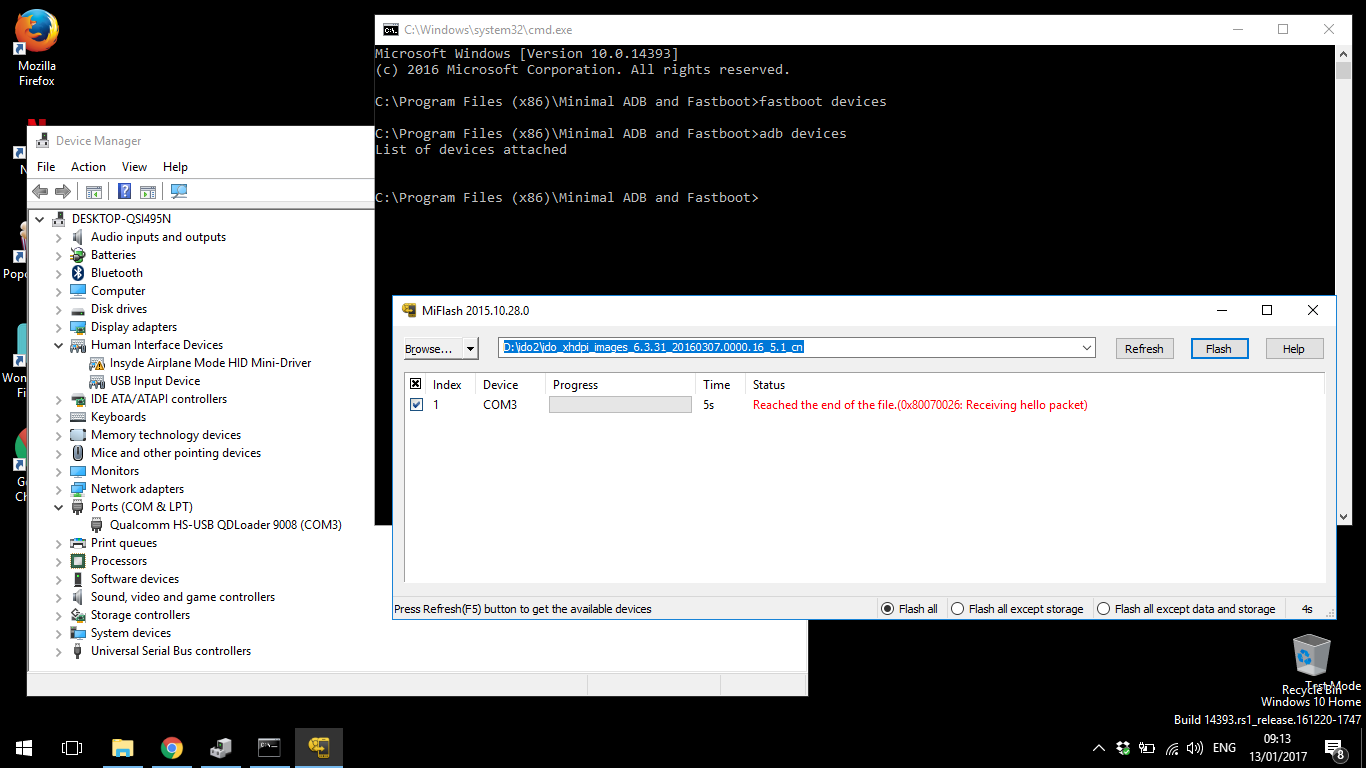1366x768 pixels.
Task: Uncheck the COM3 device row checkbox
Action: (x=416, y=405)
